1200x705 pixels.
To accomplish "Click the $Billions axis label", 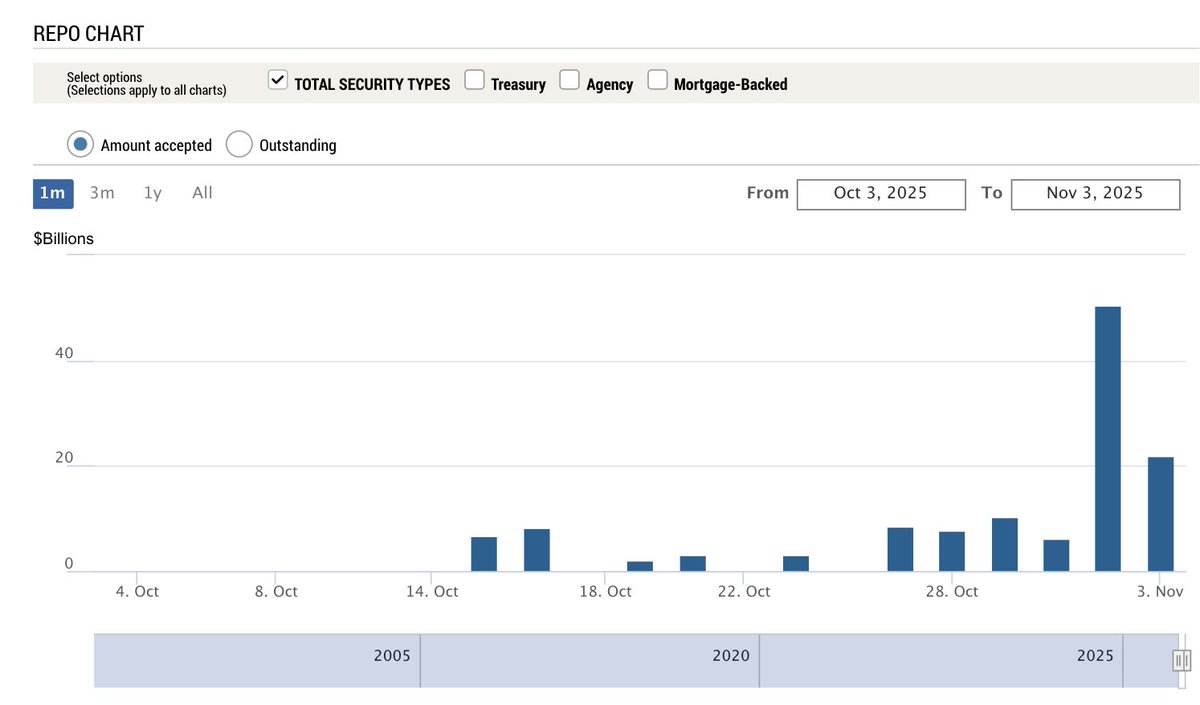I will [64, 239].
